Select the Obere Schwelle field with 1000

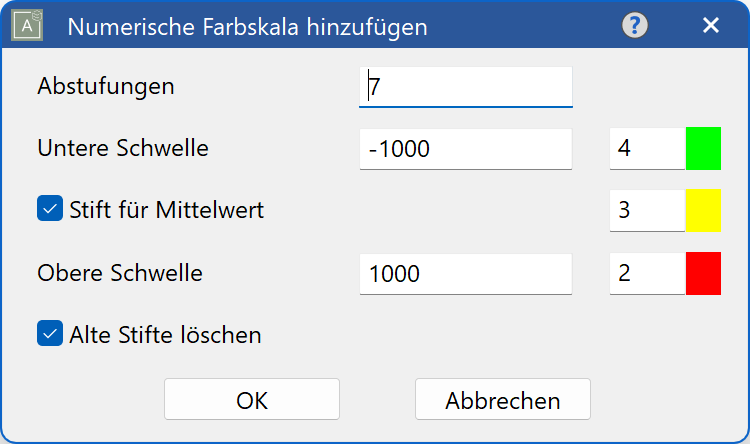(x=465, y=274)
